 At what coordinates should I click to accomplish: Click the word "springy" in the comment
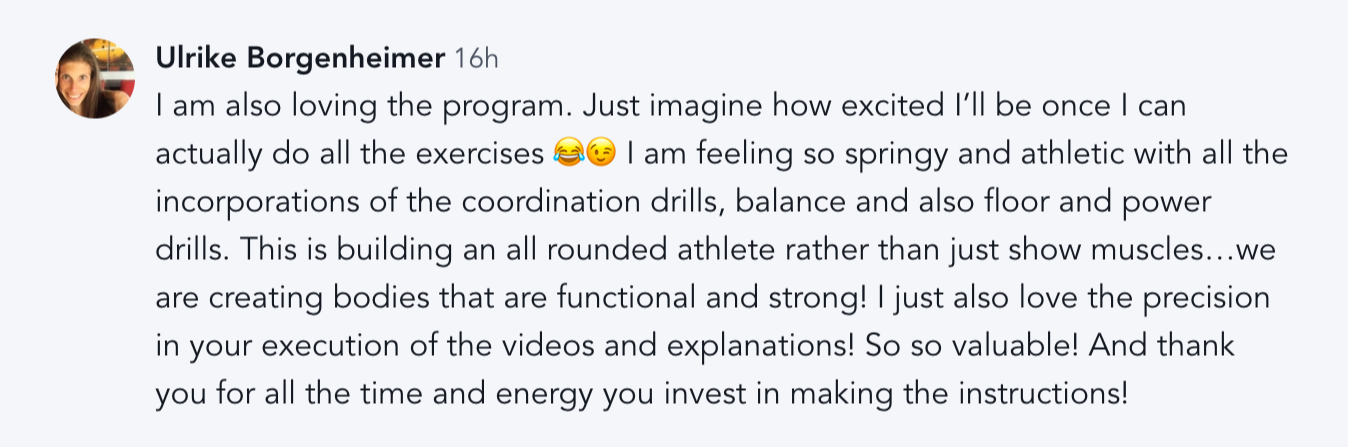coord(858,154)
